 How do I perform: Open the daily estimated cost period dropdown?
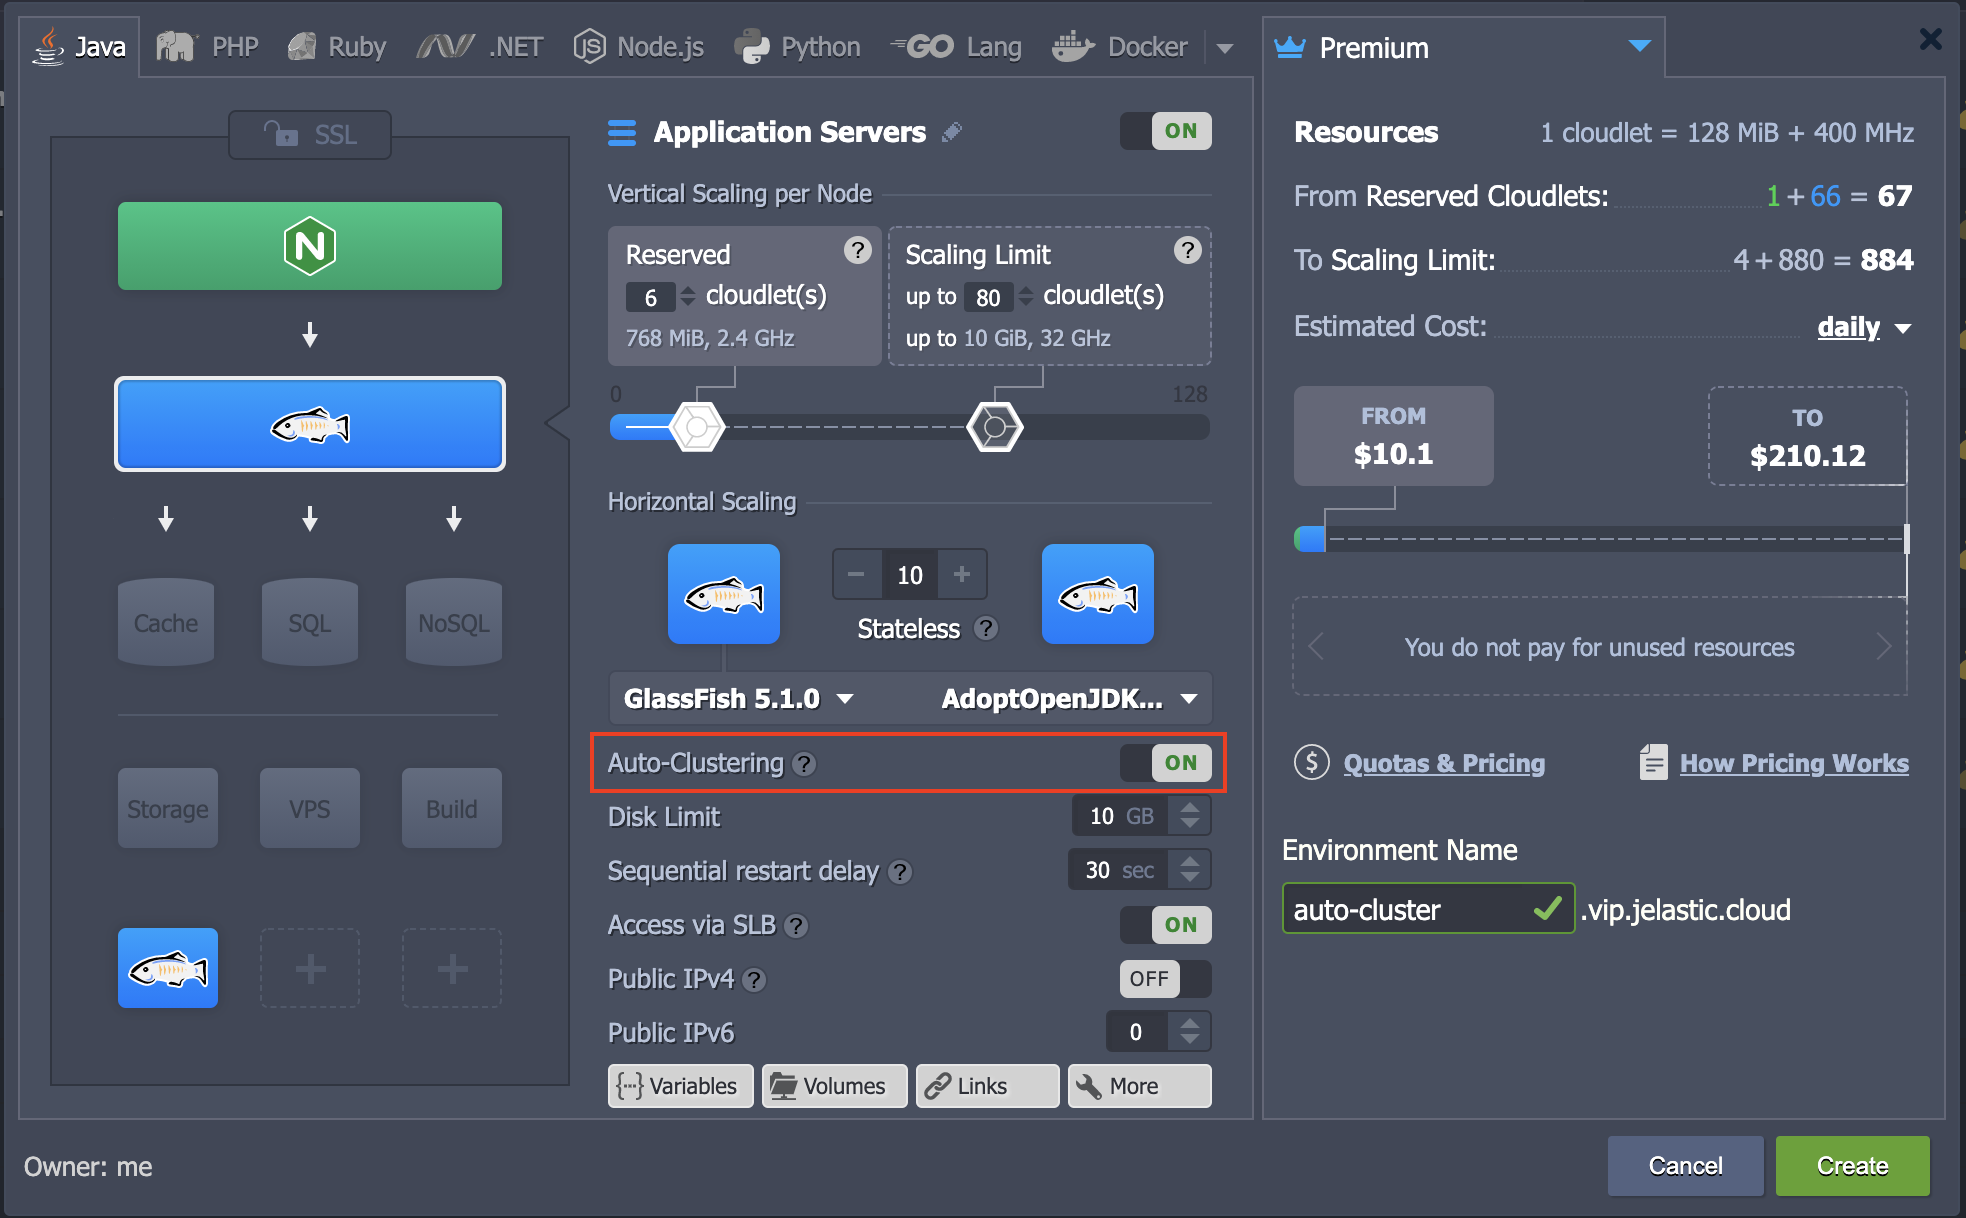coord(1864,328)
